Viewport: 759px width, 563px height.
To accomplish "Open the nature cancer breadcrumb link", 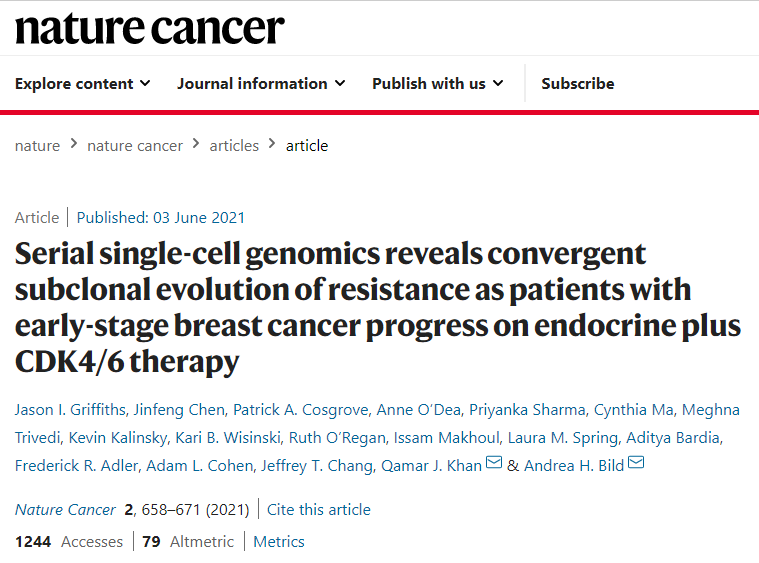I will click(x=135, y=146).
